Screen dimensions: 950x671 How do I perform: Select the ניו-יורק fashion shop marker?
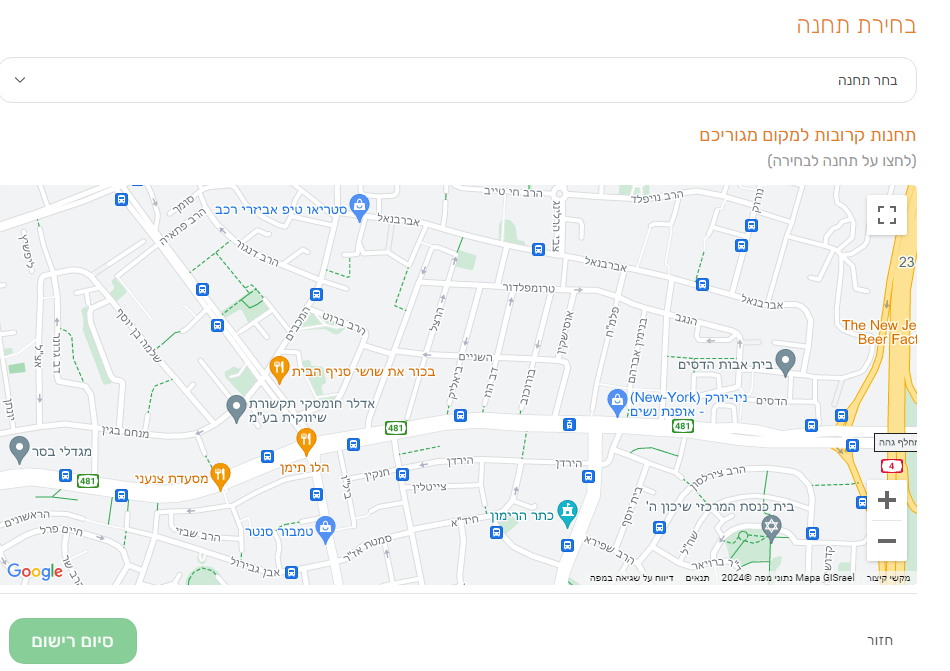[617, 403]
